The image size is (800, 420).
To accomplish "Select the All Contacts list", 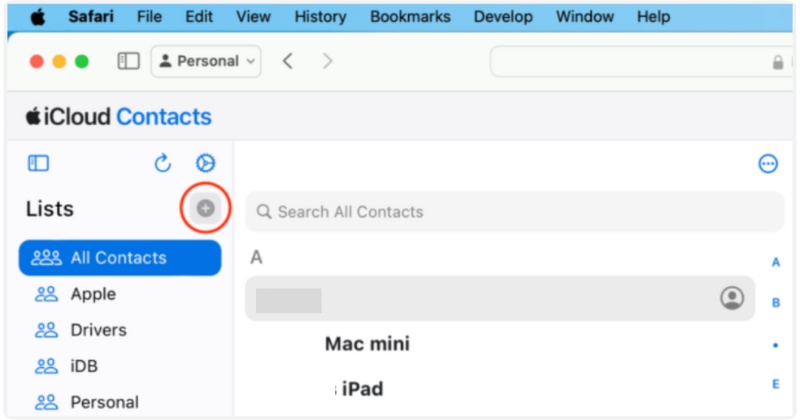I will coord(119,258).
